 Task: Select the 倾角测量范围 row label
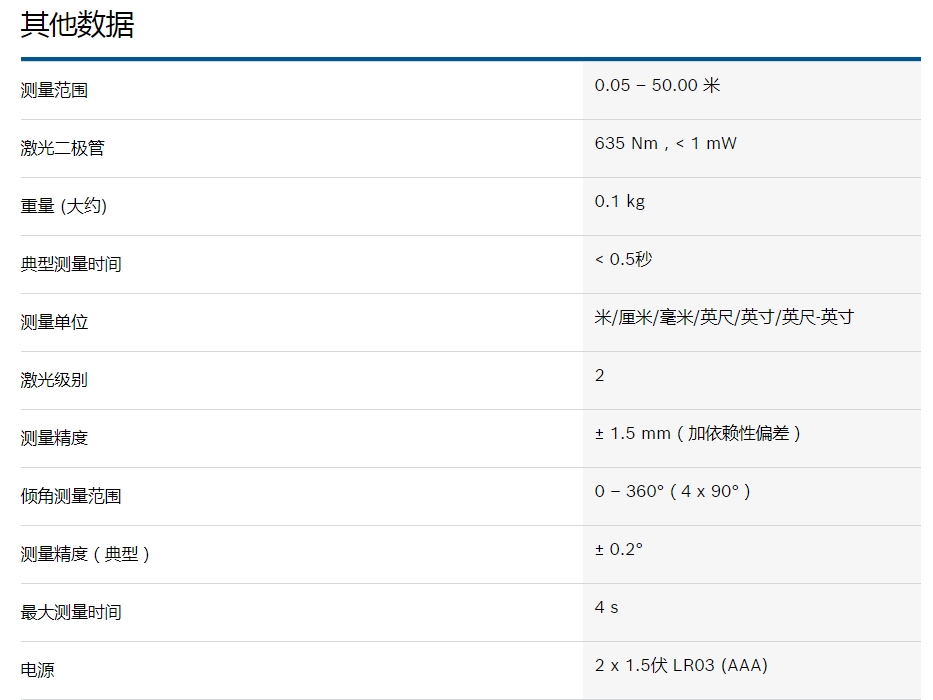click(x=71, y=496)
